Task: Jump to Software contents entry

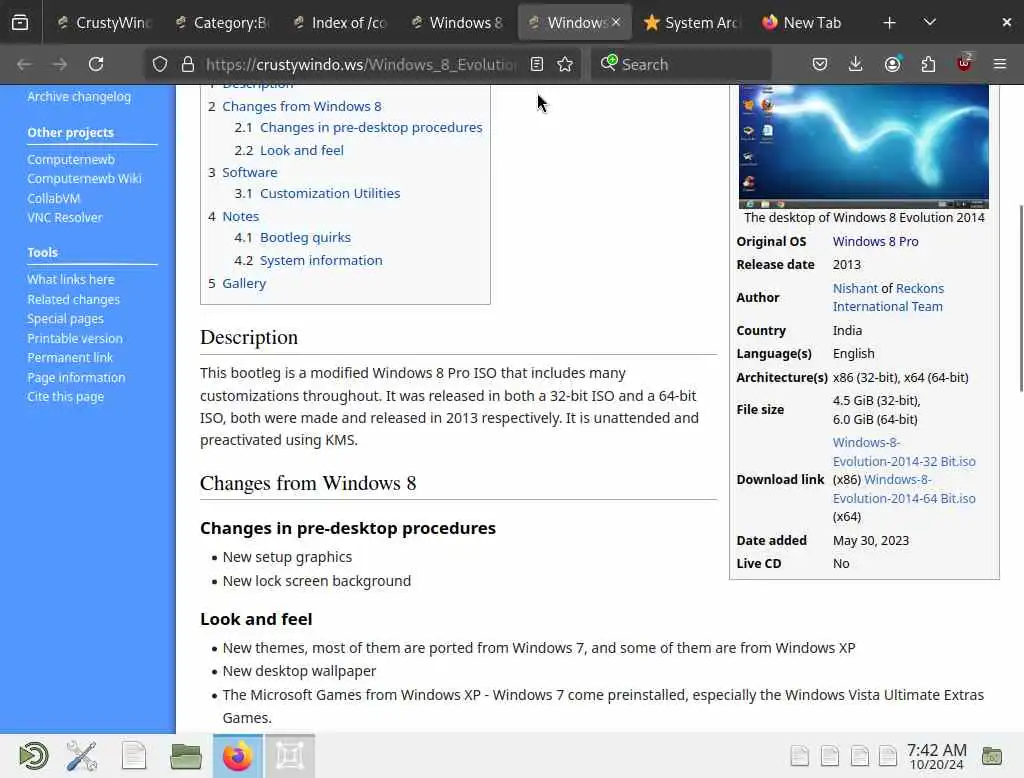Action: 249,172
